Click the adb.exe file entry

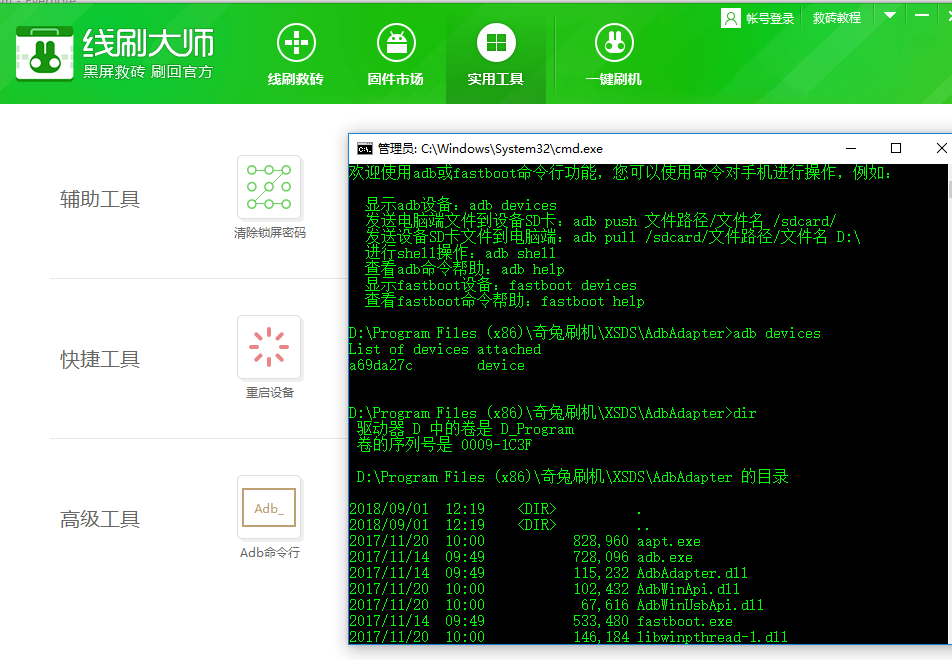pos(664,557)
